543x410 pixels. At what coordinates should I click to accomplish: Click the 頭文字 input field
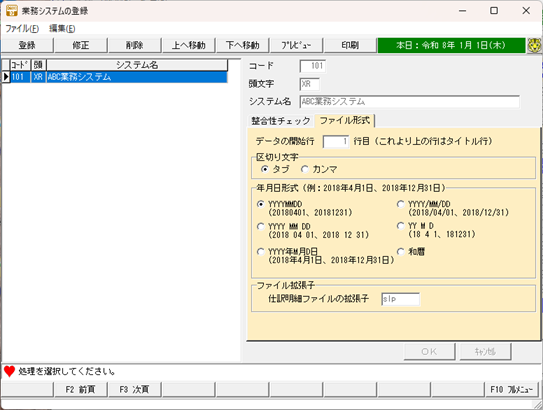coord(310,84)
